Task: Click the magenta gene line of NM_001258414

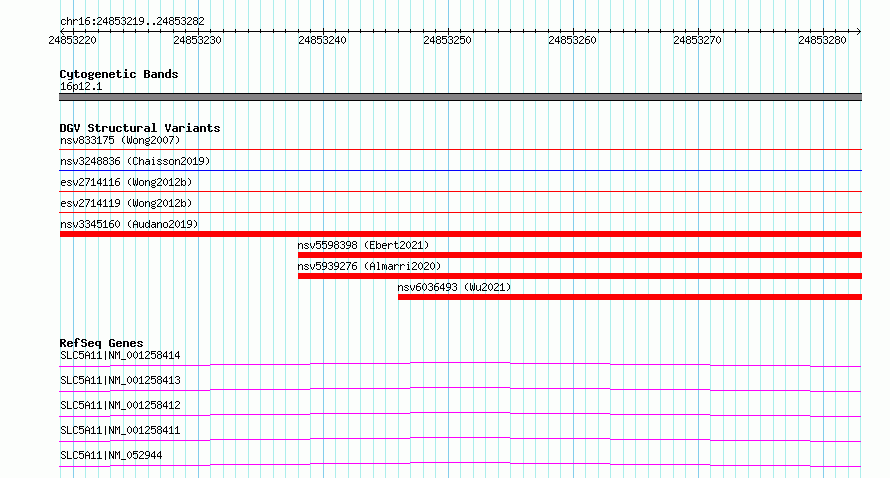Action: click(x=460, y=364)
